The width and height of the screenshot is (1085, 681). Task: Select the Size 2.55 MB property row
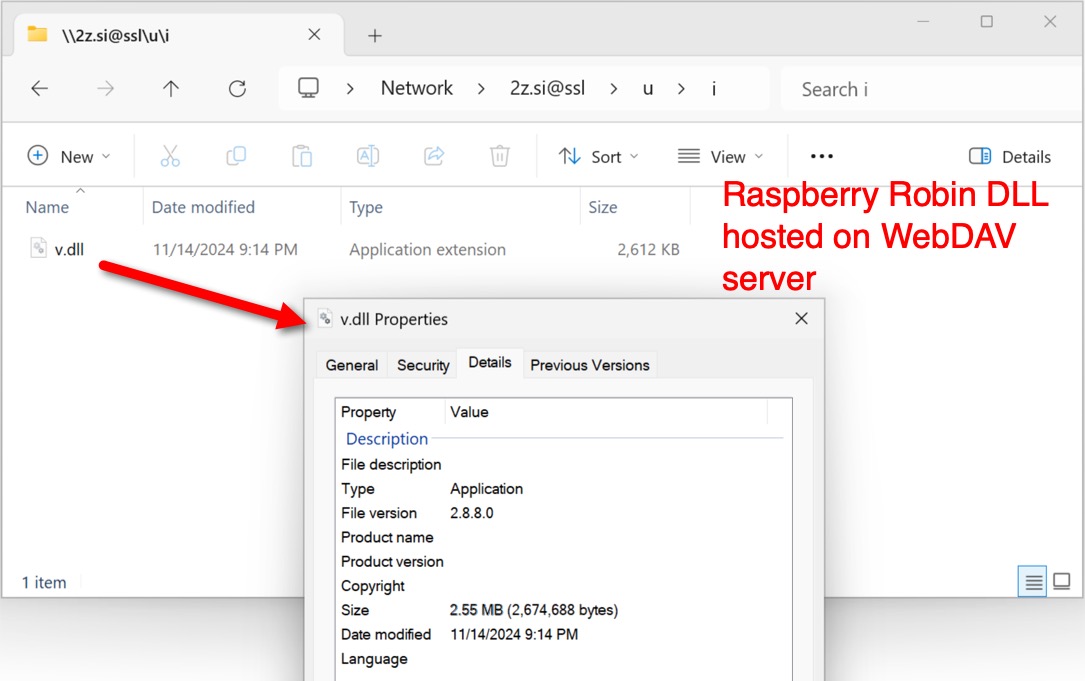coord(563,610)
